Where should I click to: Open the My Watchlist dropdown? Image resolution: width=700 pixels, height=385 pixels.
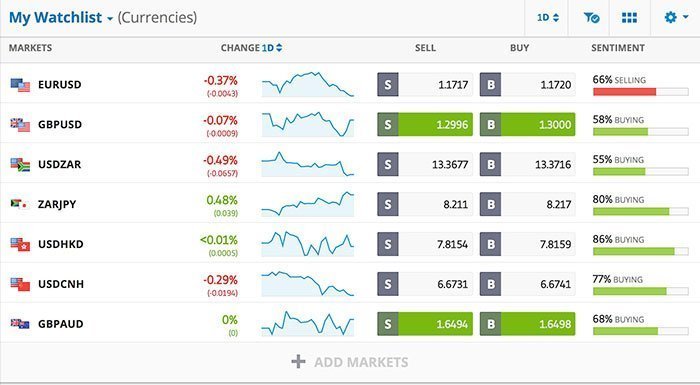(61, 17)
